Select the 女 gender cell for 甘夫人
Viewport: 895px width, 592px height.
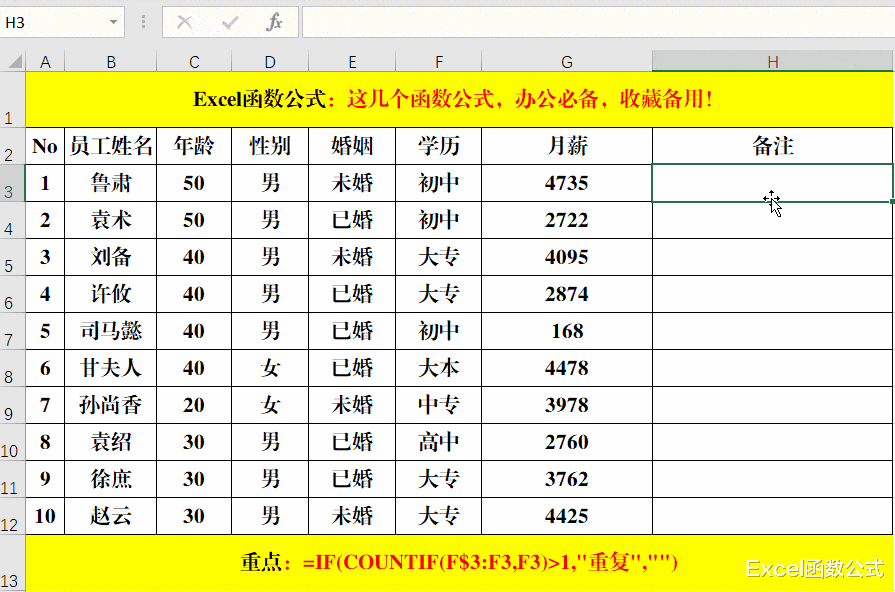[269, 368]
